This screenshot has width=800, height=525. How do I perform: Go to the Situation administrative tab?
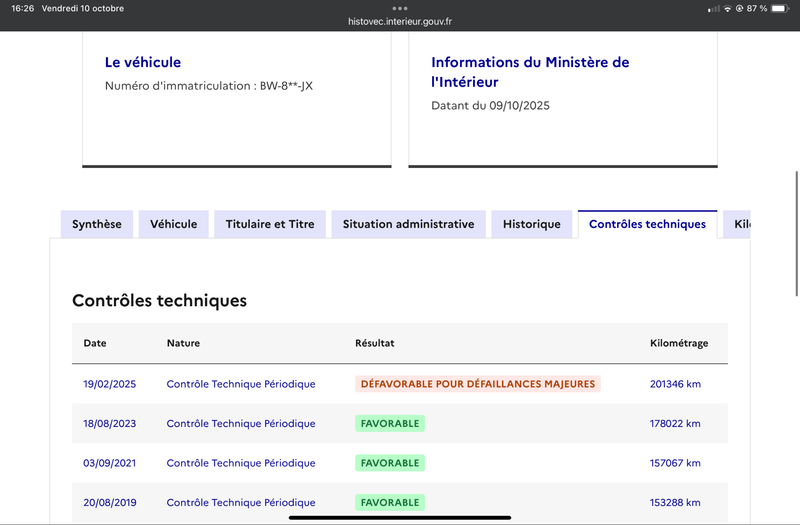pos(408,224)
